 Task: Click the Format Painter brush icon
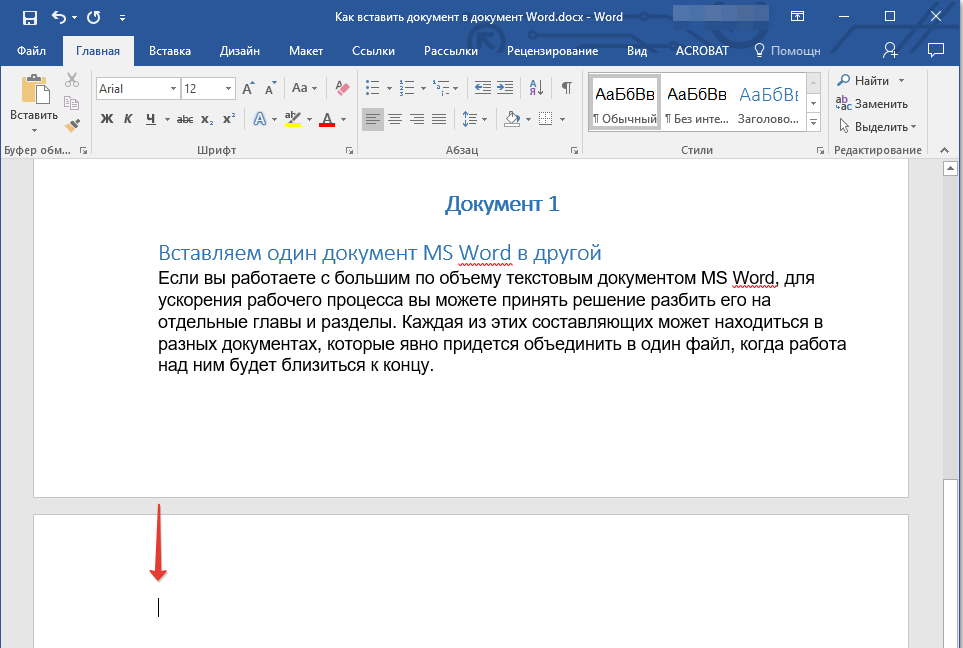pos(72,125)
